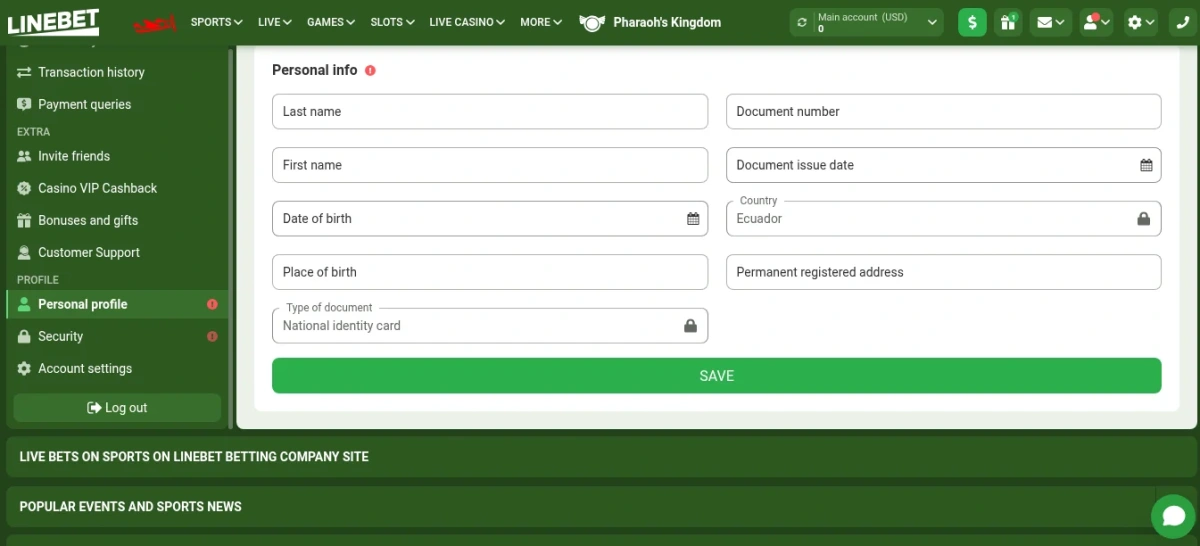The height and width of the screenshot is (546, 1200).
Task: Select Transaction history in the sidebar
Action: coord(91,72)
